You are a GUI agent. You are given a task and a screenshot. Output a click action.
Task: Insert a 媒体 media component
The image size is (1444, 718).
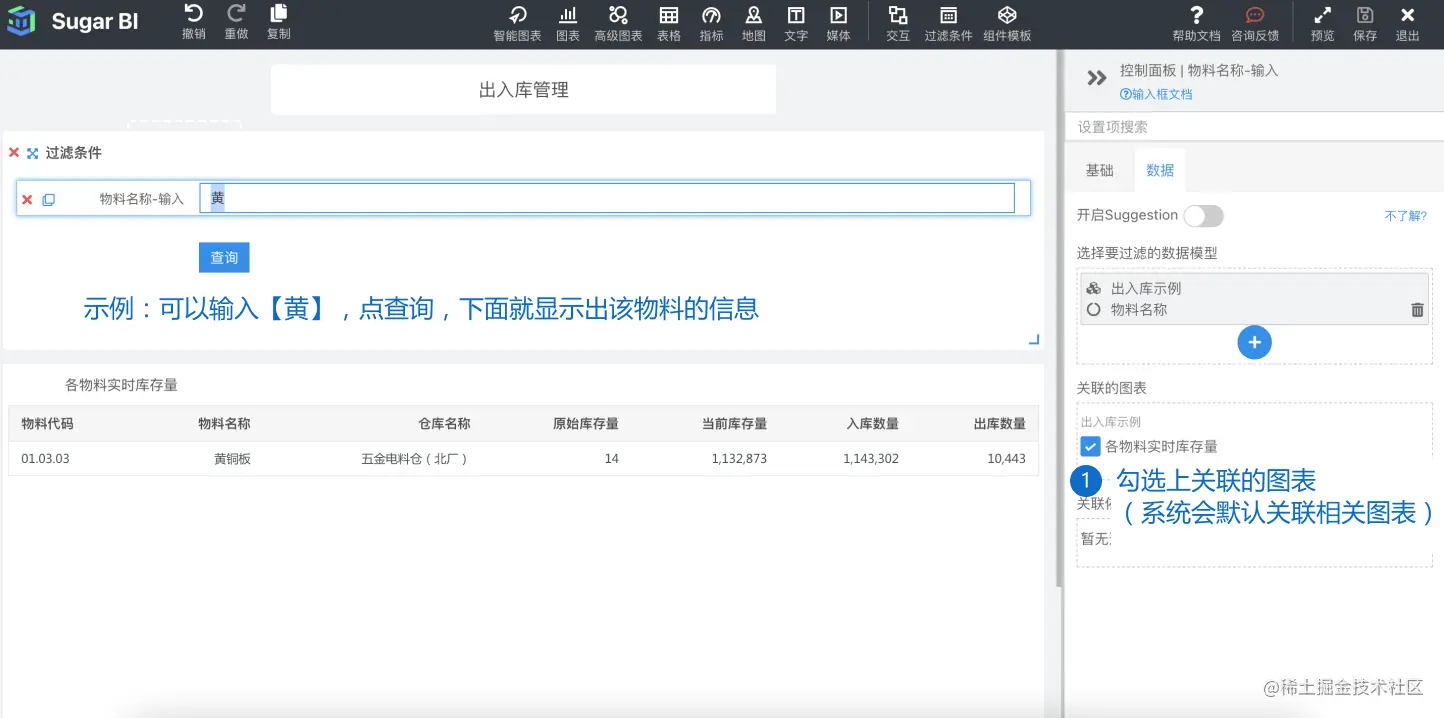tap(838, 24)
